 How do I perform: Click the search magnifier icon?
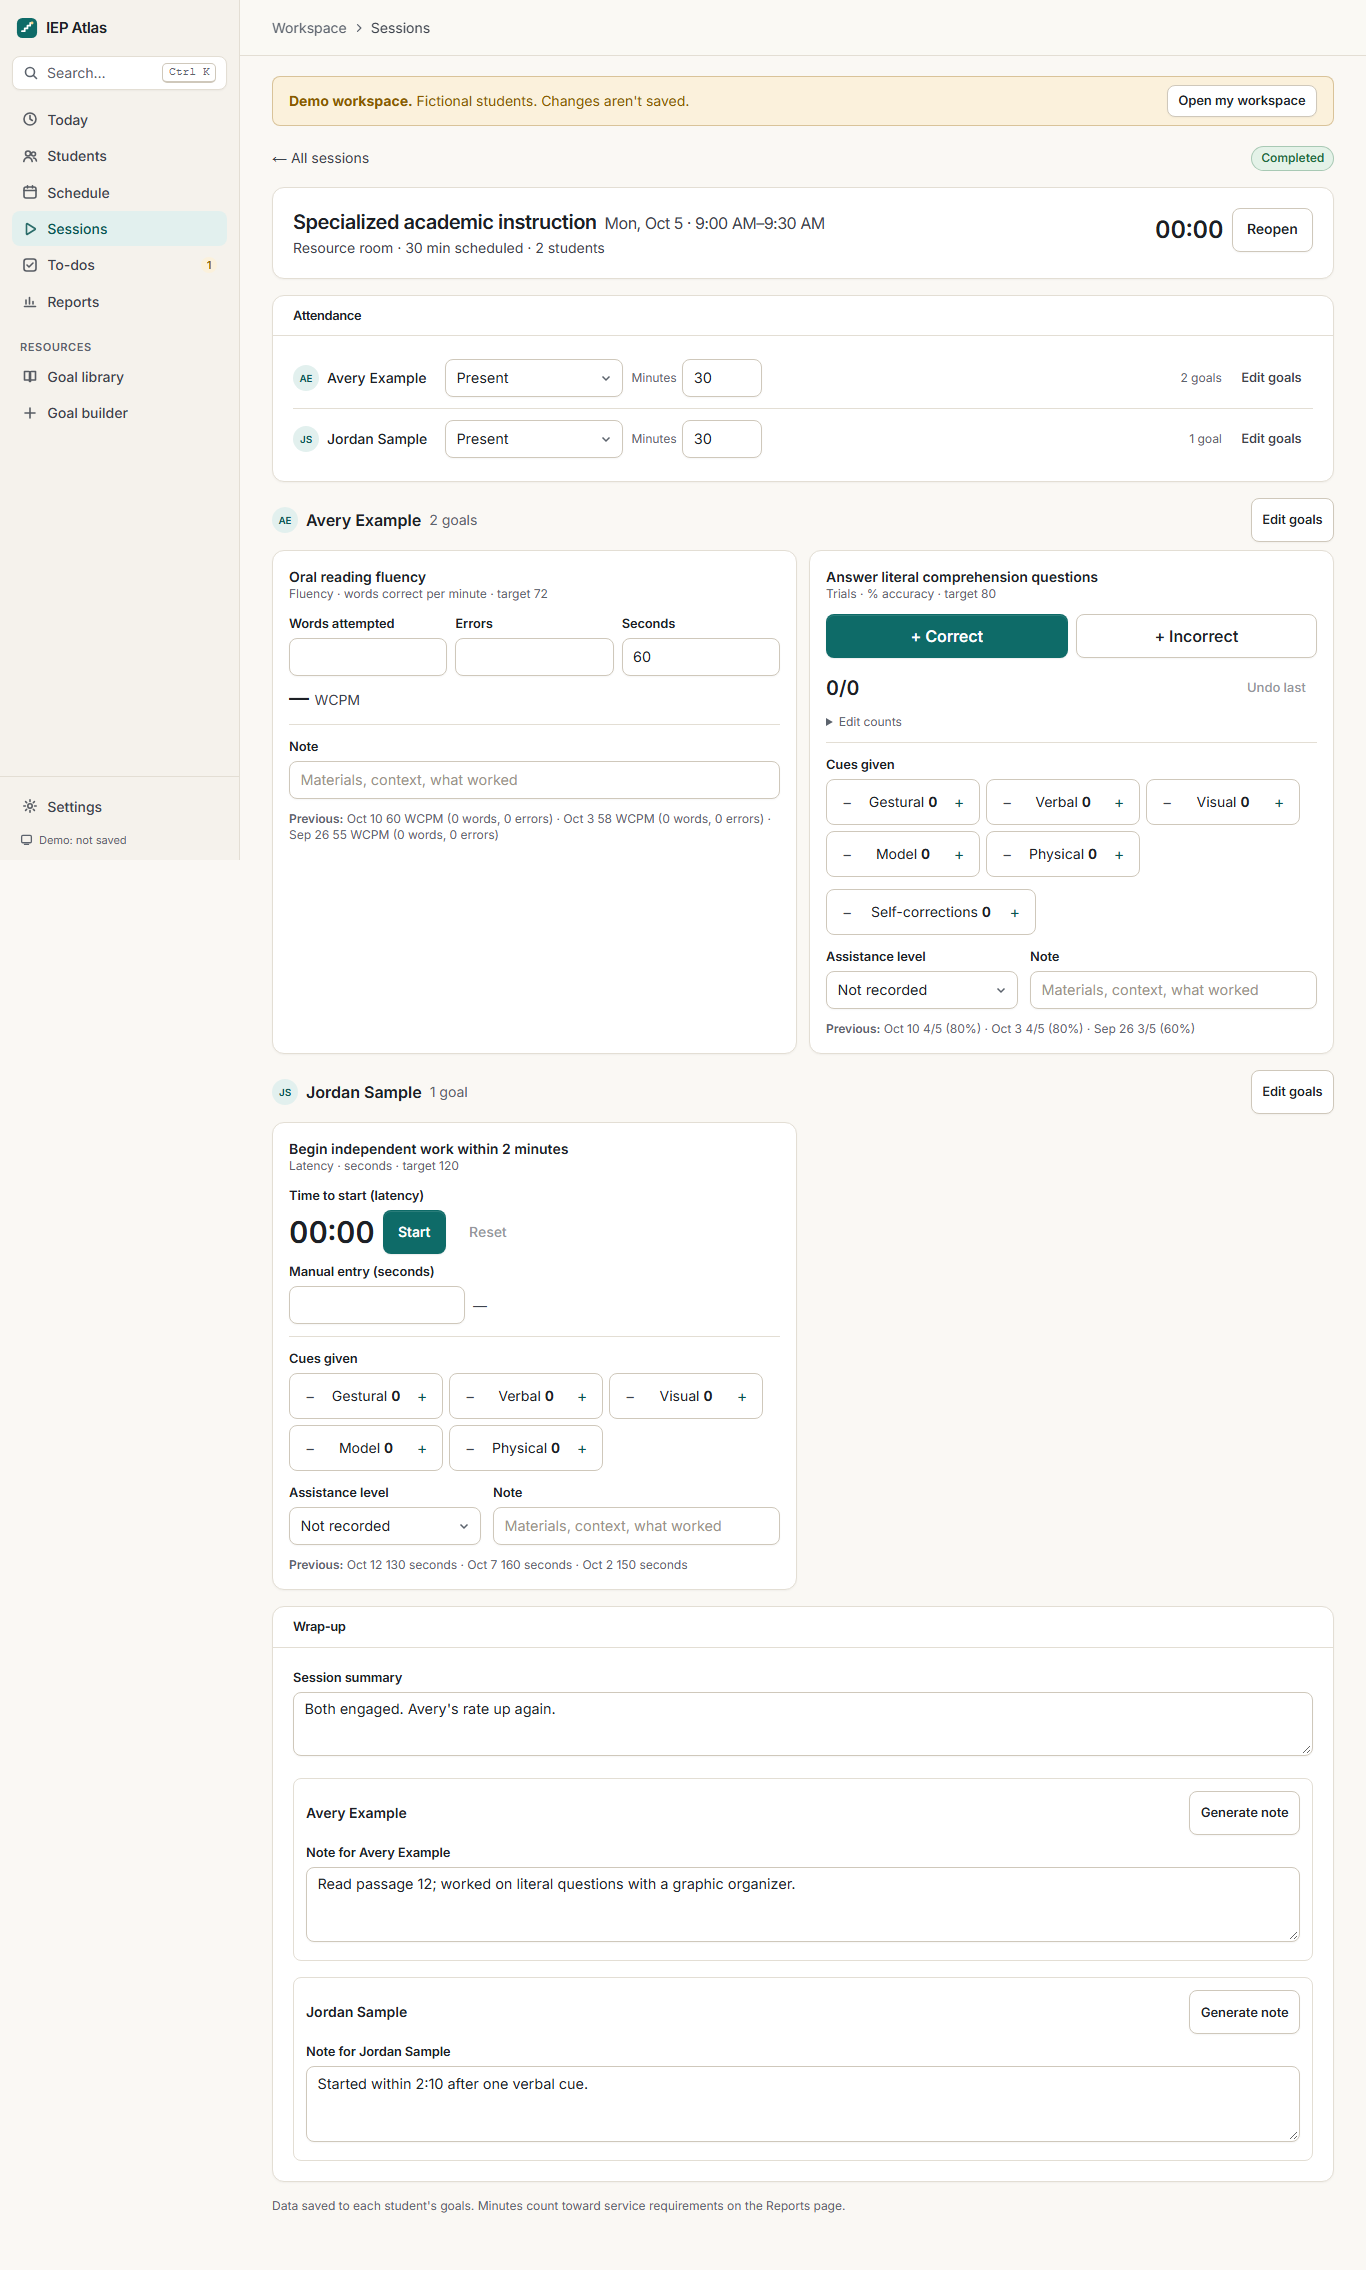[31, 73]
